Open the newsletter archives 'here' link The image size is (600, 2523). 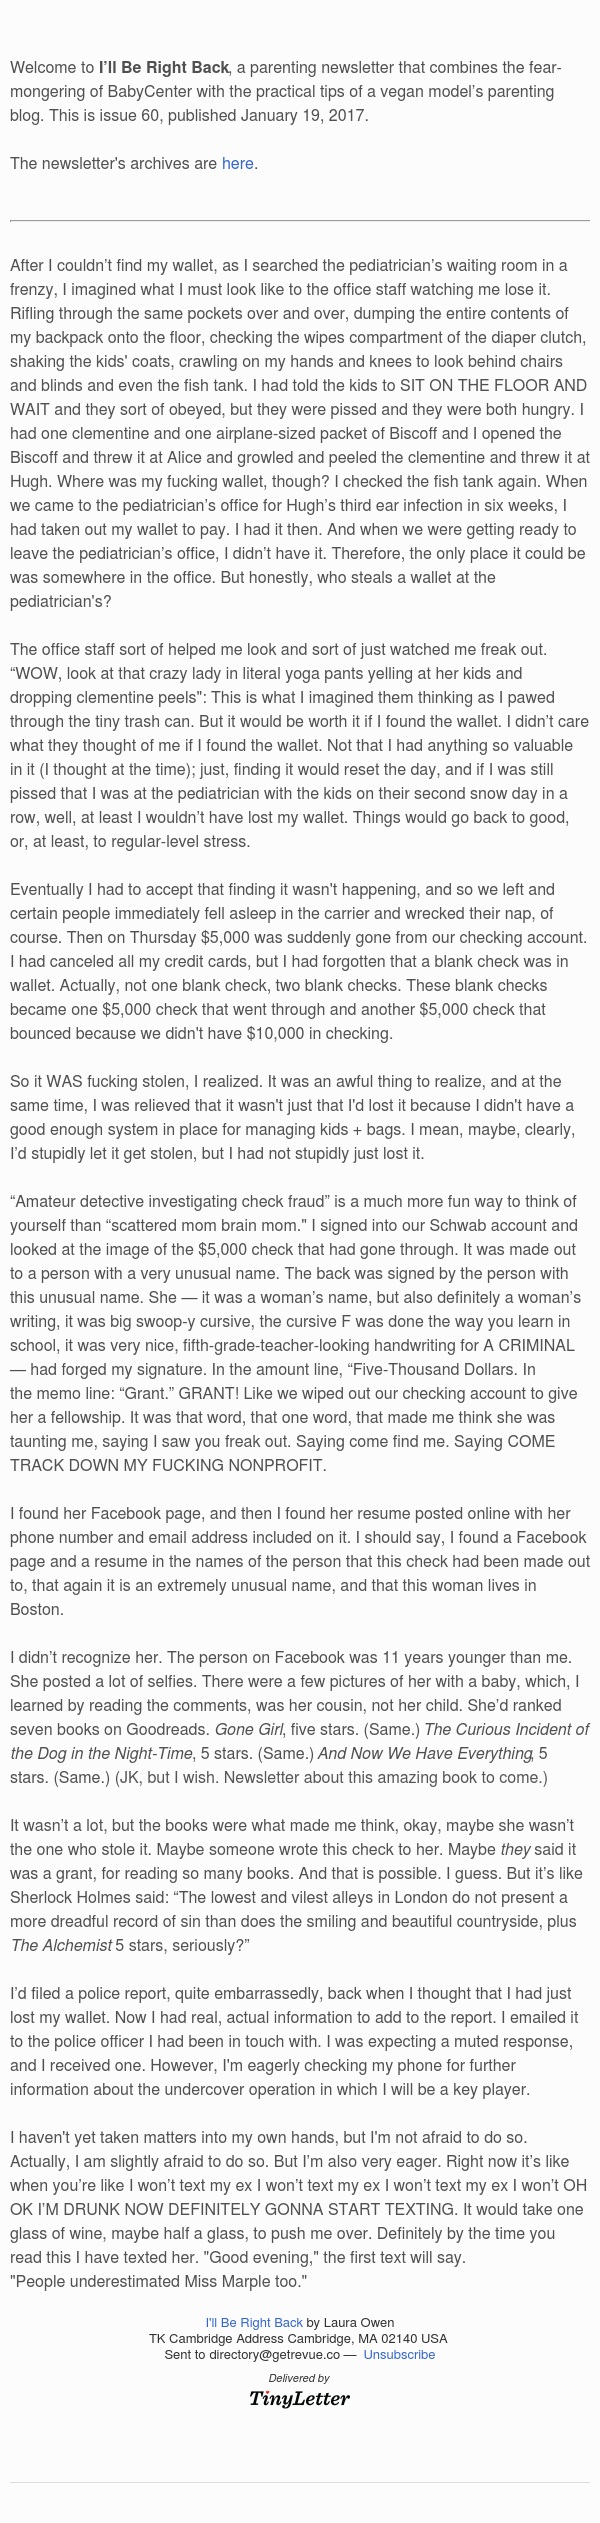(x=238, y=163)
